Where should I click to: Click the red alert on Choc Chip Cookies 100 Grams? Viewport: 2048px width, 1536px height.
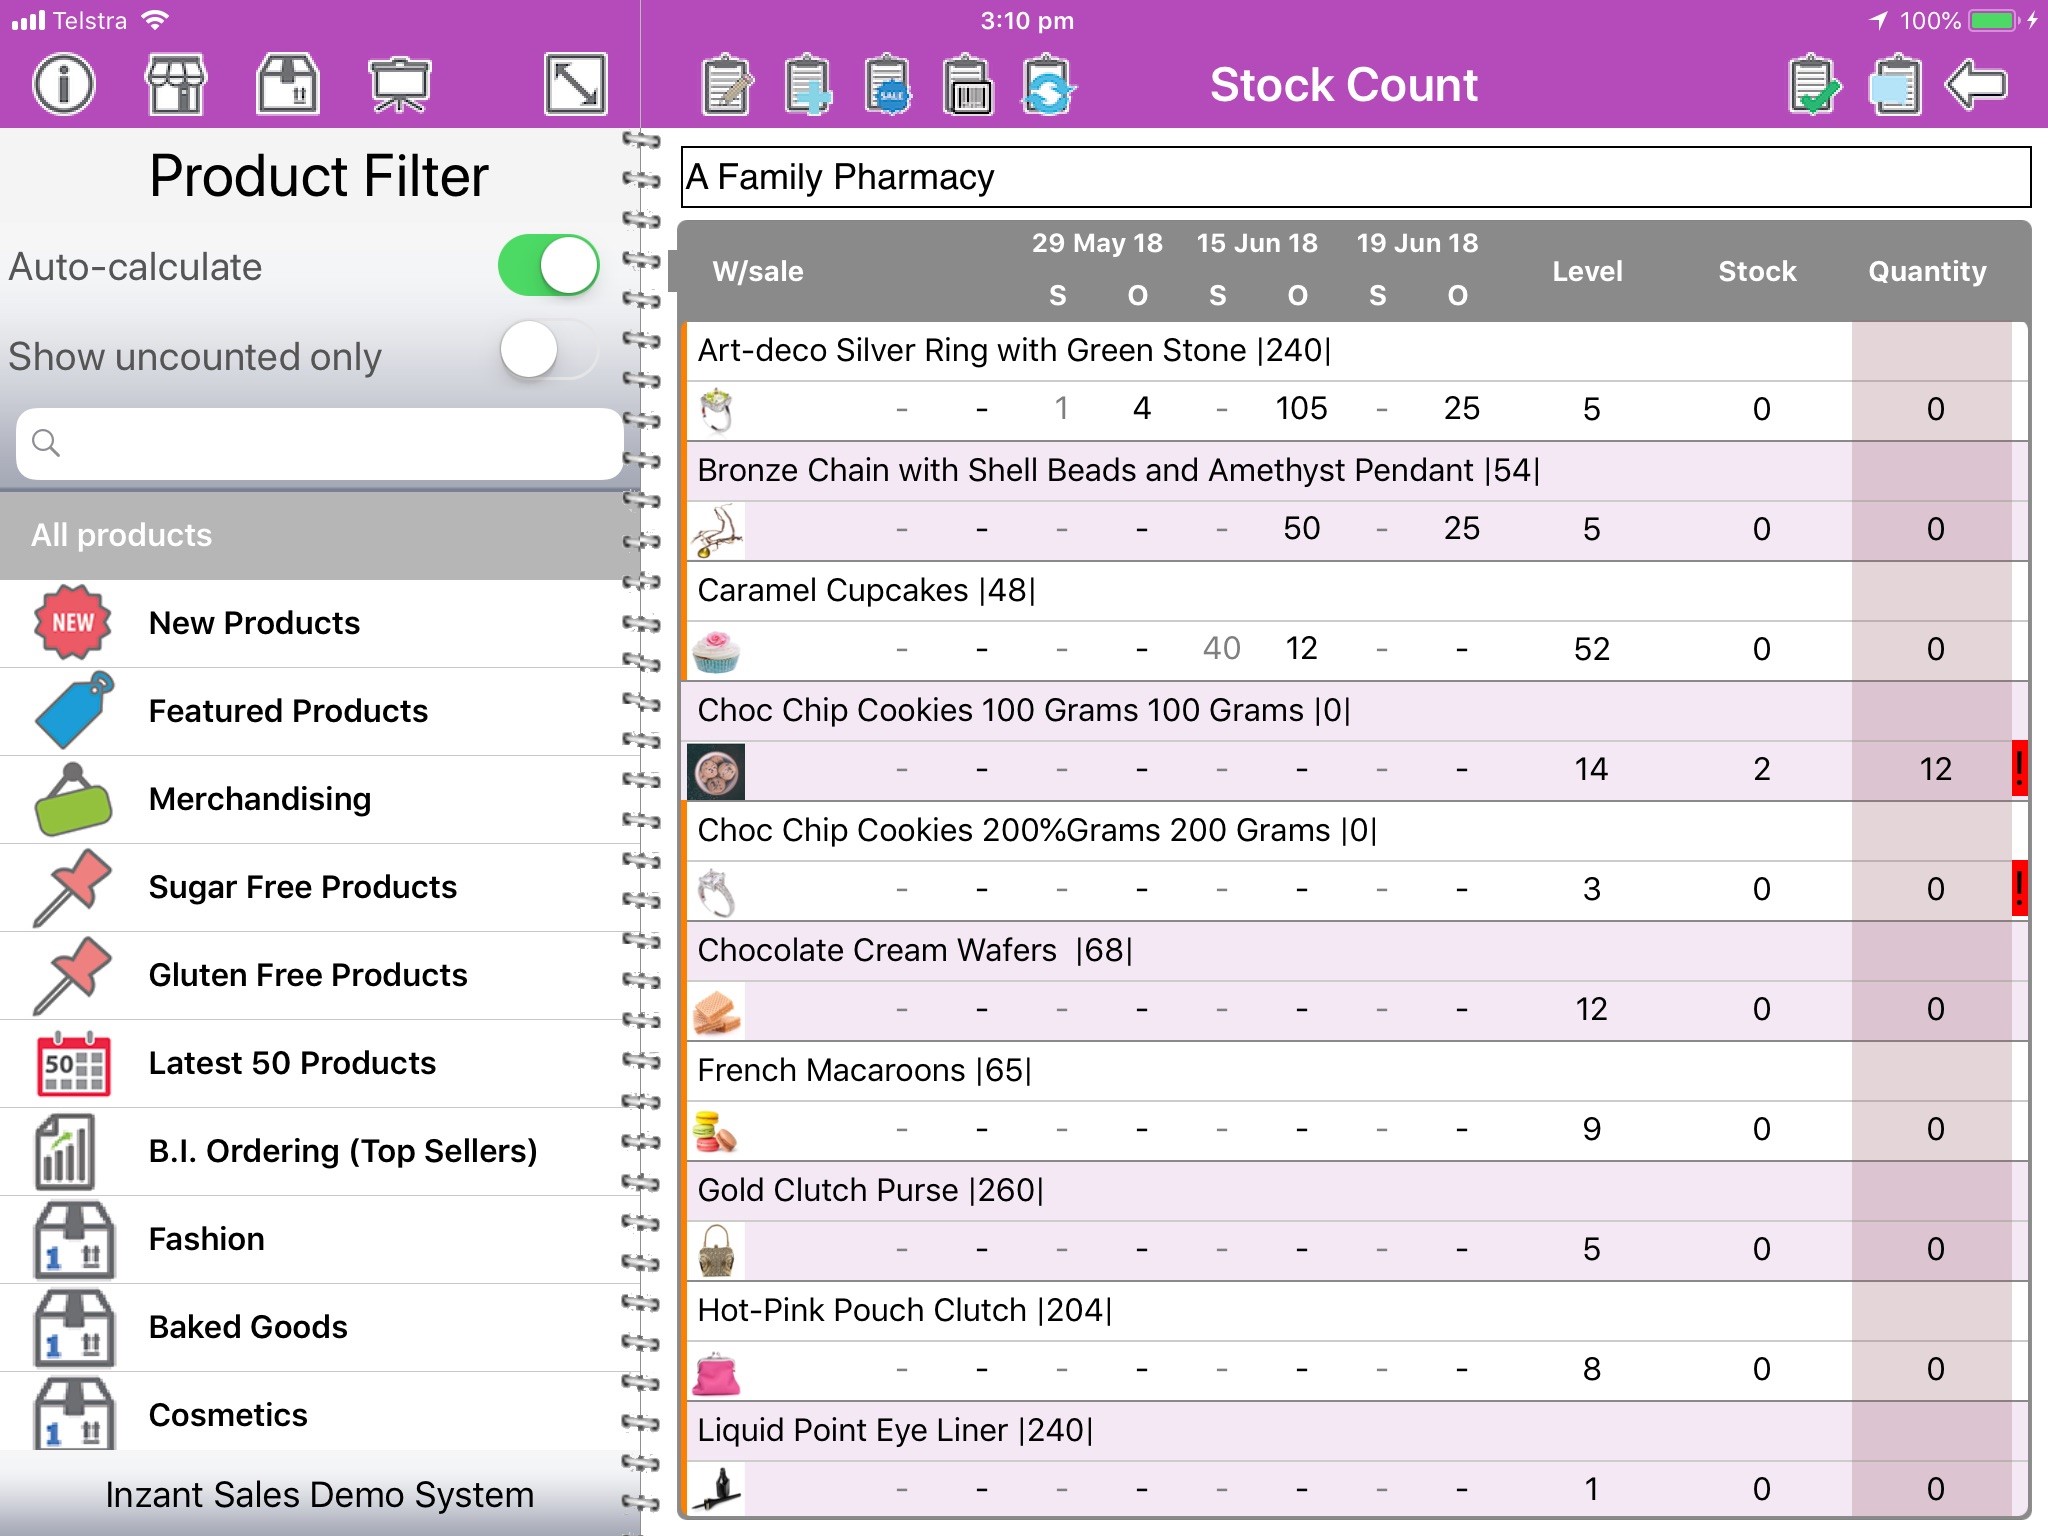(x=2019, y=768)
